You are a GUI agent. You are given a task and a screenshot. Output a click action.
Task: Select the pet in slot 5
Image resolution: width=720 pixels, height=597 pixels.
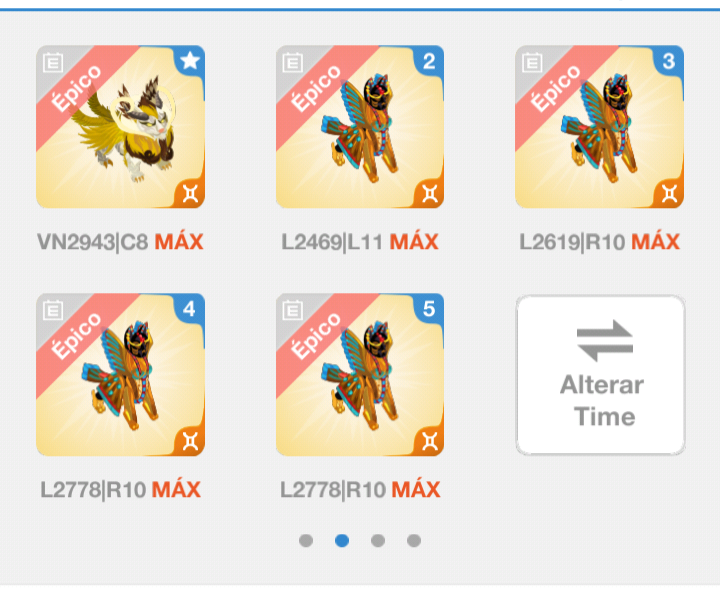pyautogui.click(x=360, y=375)
